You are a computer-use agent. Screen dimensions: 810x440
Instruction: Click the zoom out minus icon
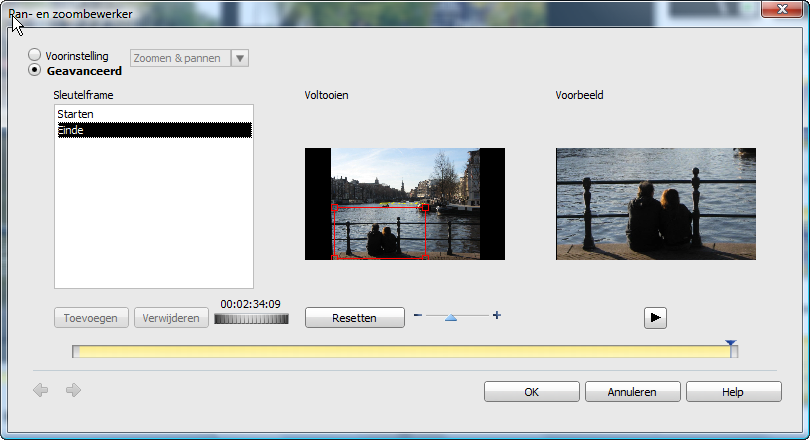[417, 316]
